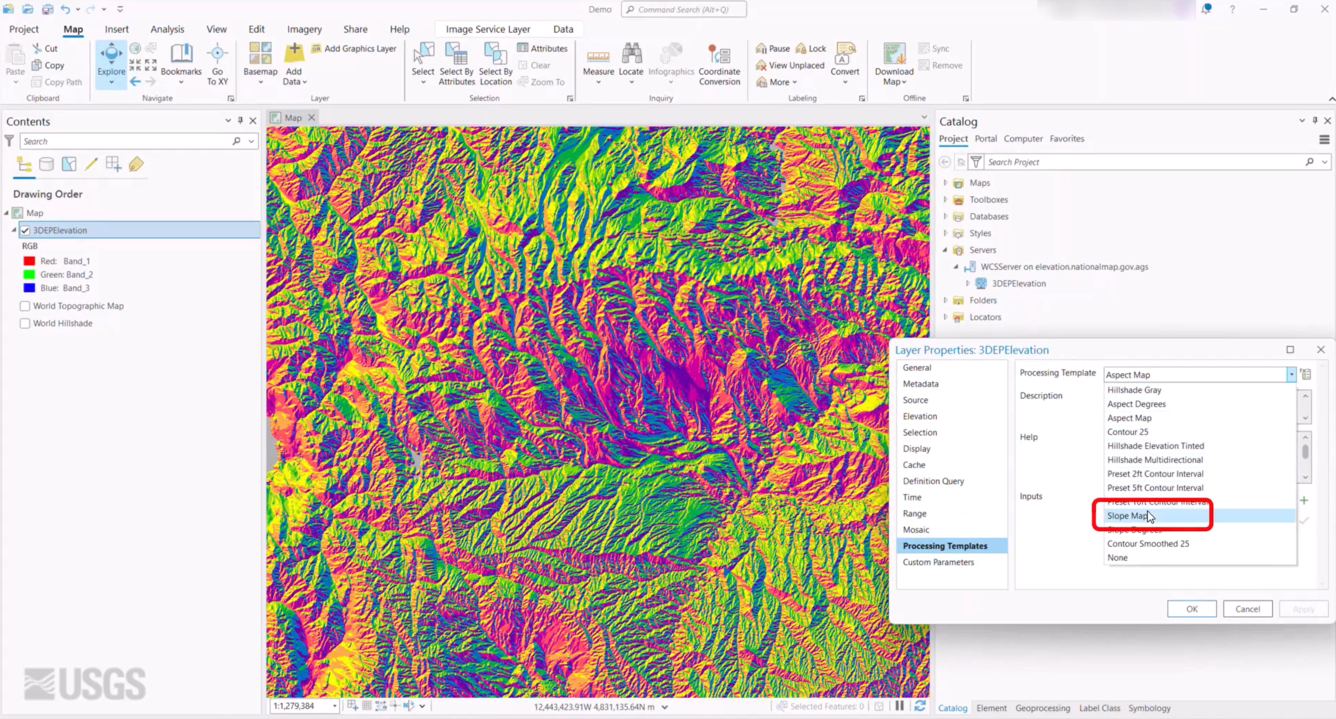
Task: Expand the Databases node in Catalog
Action: tap(945, 216)
